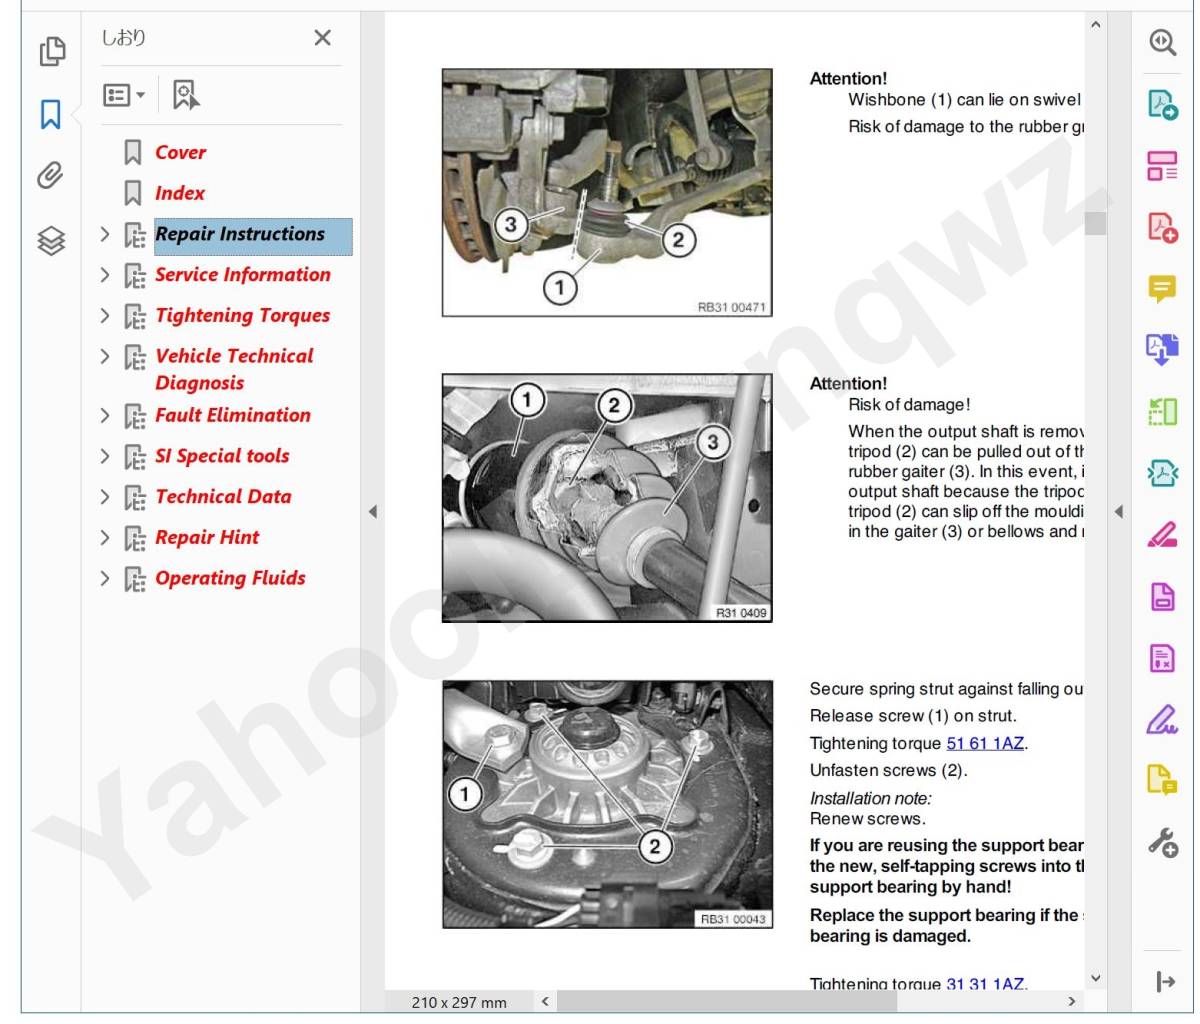Open the Export PDF tool

tap(1162, 104)
